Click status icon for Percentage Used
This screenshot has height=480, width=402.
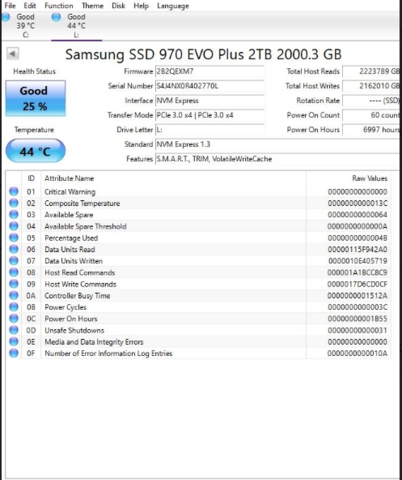(x=14, y=238)
